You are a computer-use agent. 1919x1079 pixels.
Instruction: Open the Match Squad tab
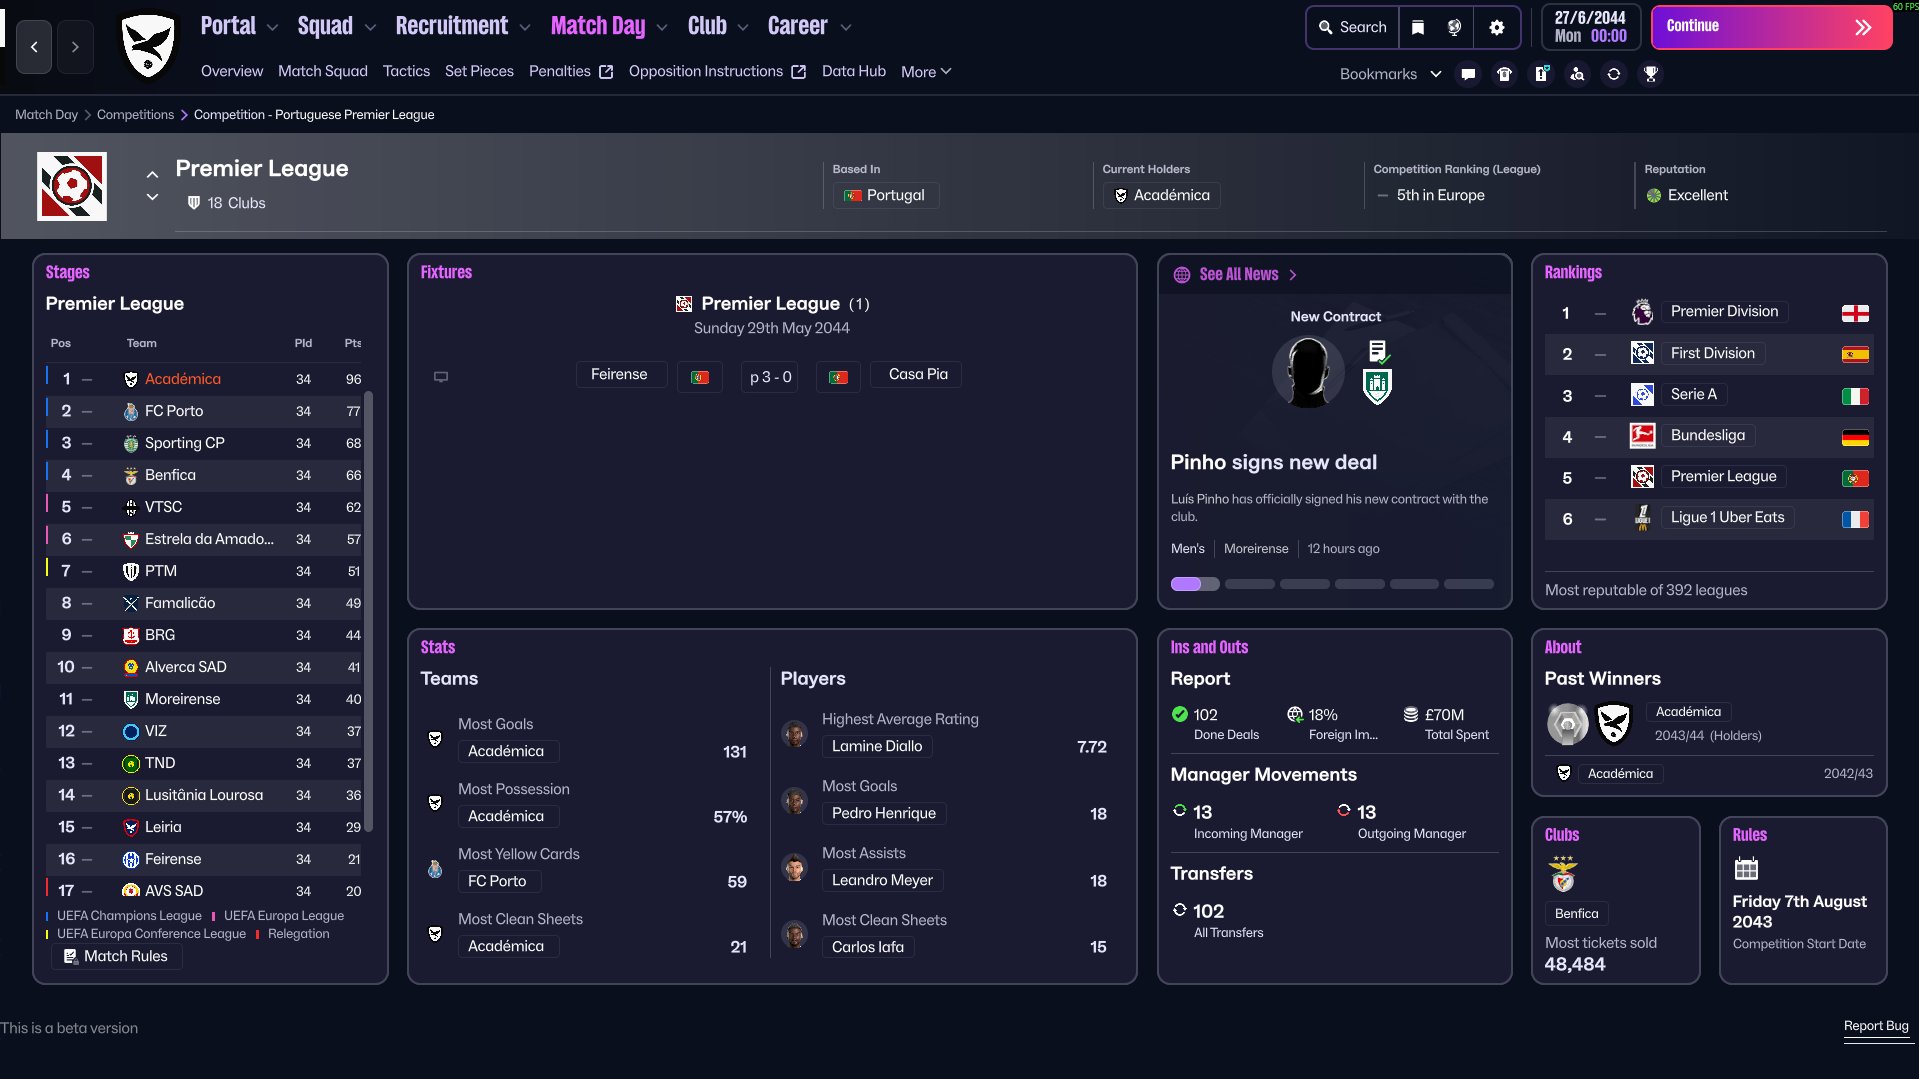tap(323, 71)
